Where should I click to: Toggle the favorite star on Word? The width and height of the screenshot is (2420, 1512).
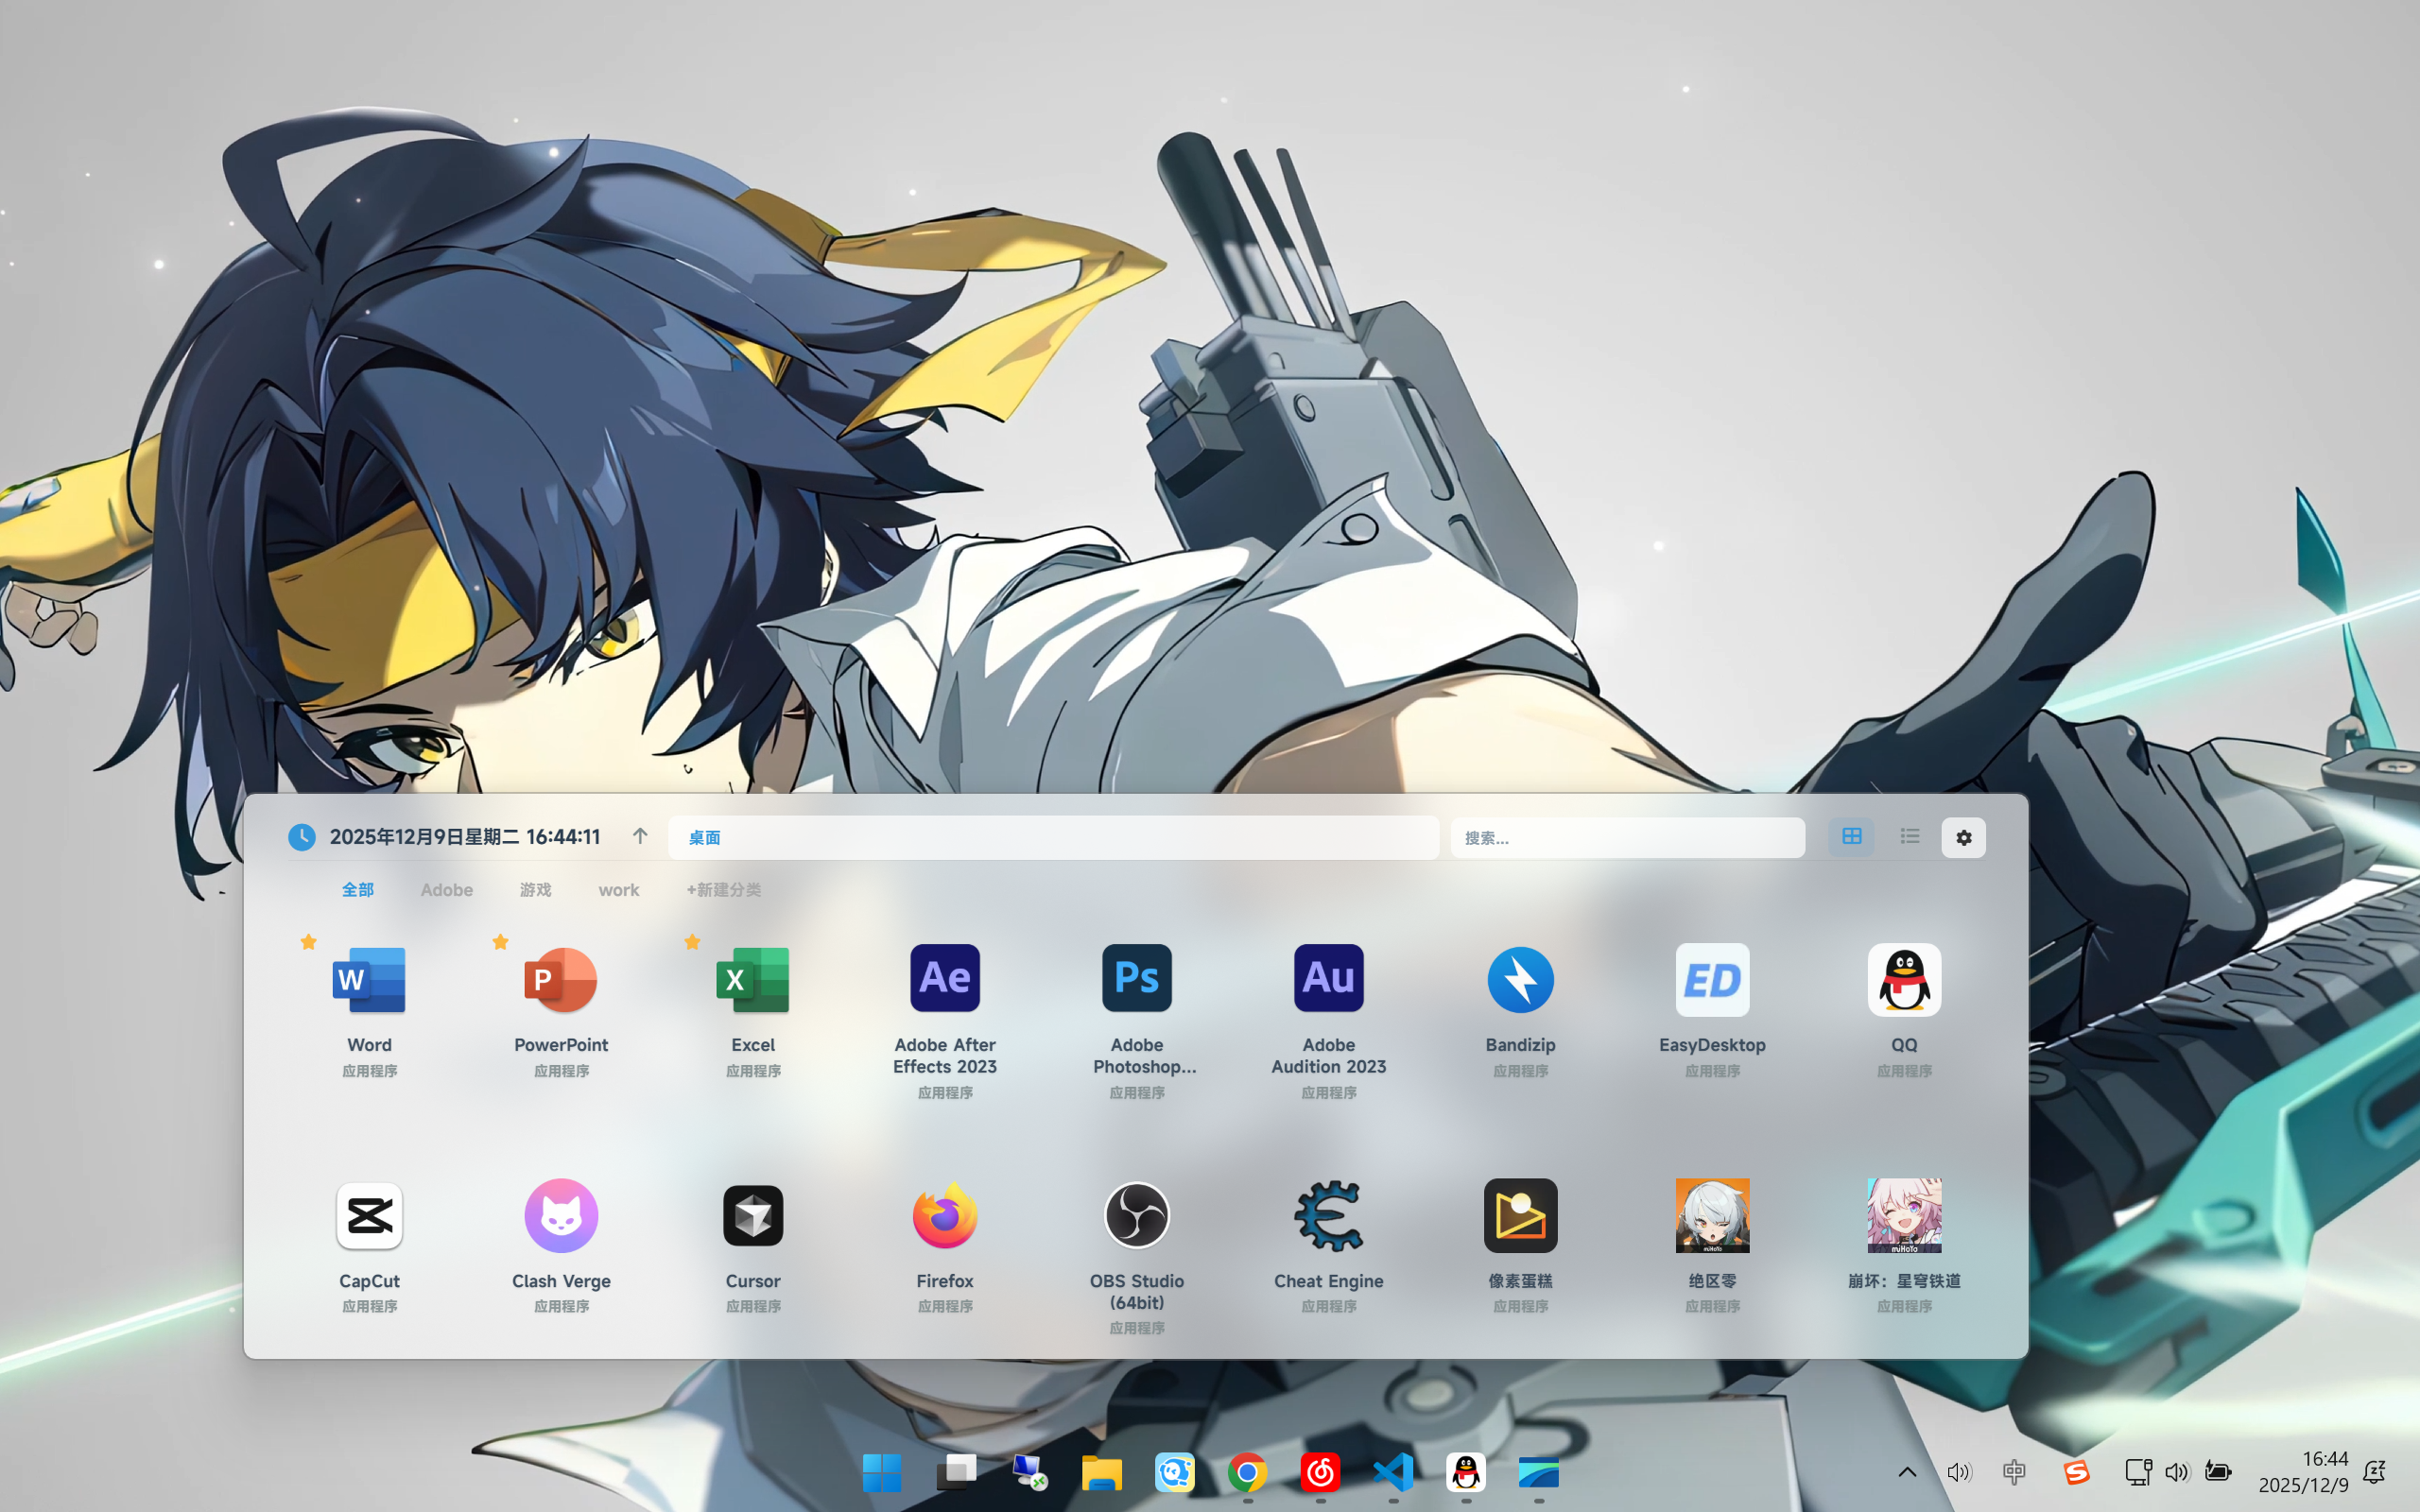click(309, 942)
